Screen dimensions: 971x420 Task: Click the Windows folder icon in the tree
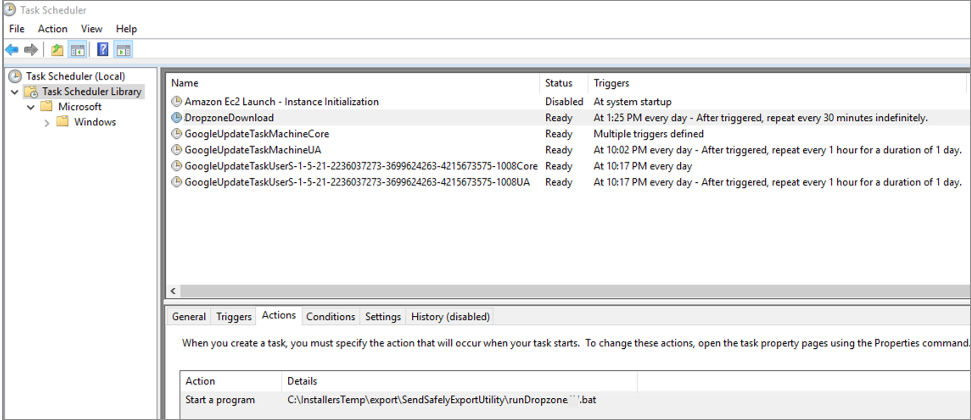coord(63,122)
